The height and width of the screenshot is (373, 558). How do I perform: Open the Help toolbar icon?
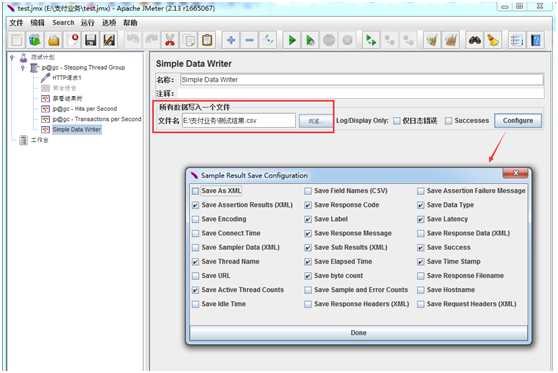point(536,40)
